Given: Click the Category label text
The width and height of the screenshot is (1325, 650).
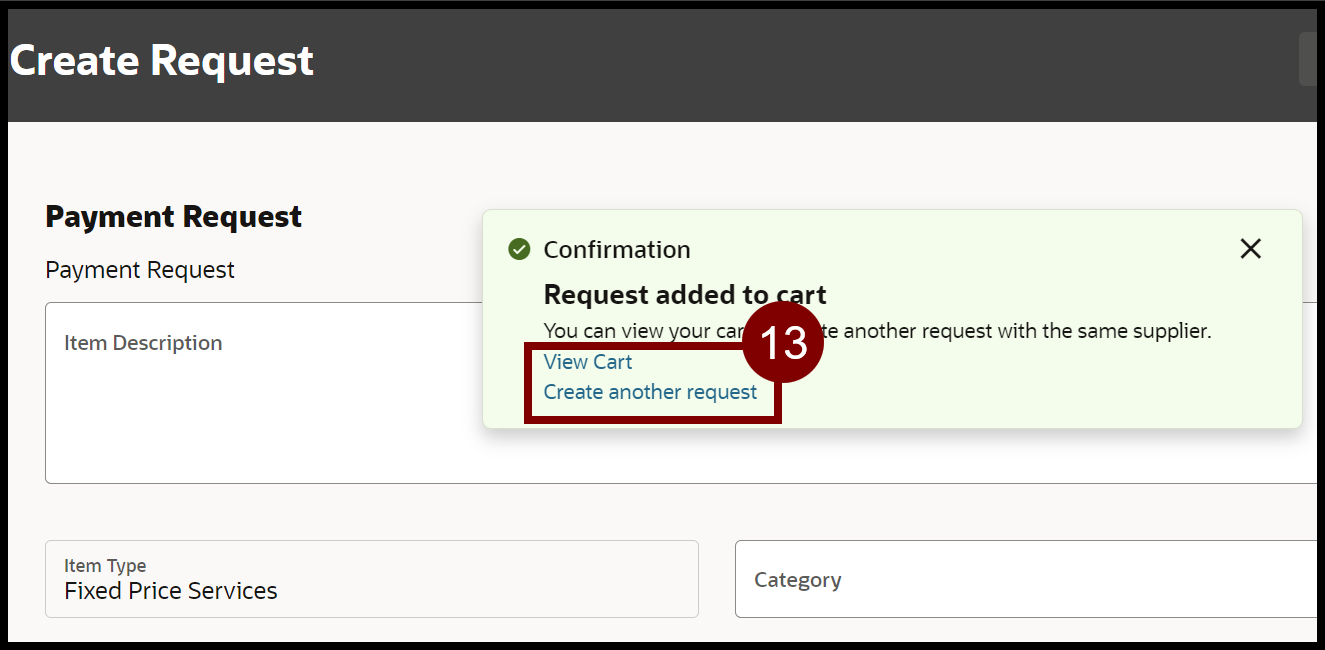Looking at the screenshot, I should coord(797,580).
